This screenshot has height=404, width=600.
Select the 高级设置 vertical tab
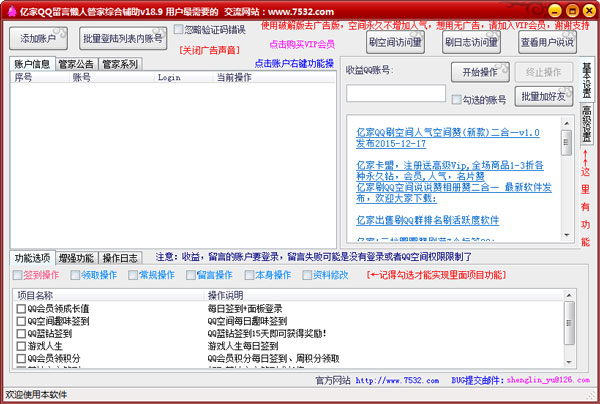pos(586,123)
